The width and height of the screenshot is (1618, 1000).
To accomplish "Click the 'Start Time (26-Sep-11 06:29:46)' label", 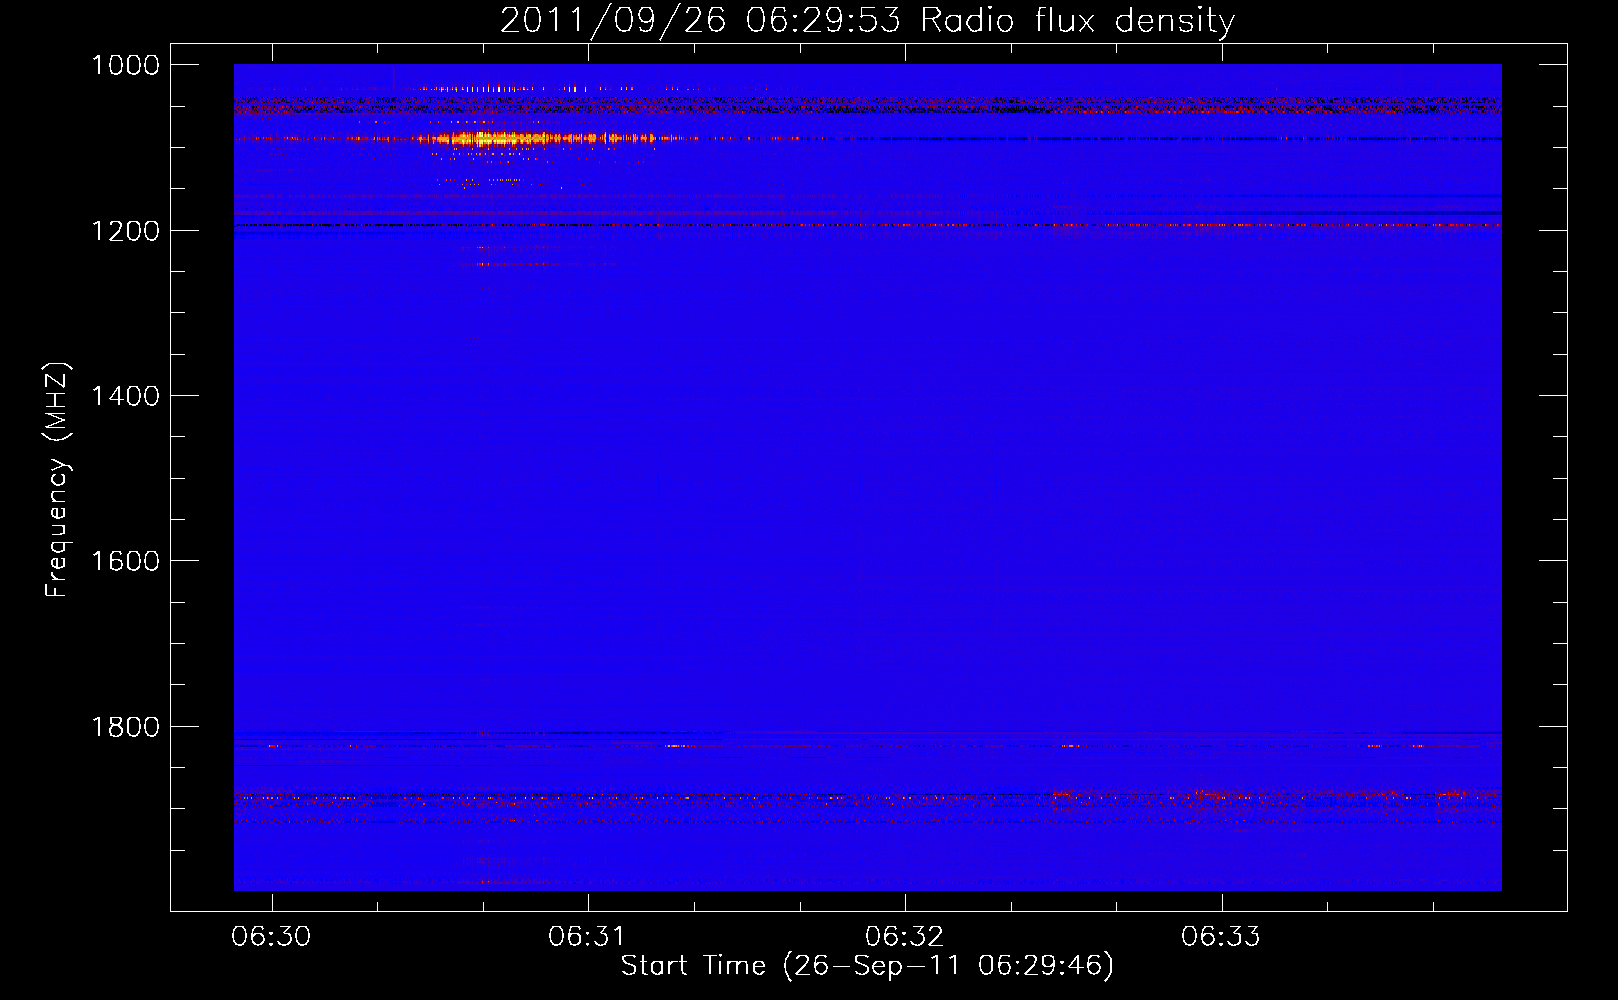I will [x=867, y=966].
